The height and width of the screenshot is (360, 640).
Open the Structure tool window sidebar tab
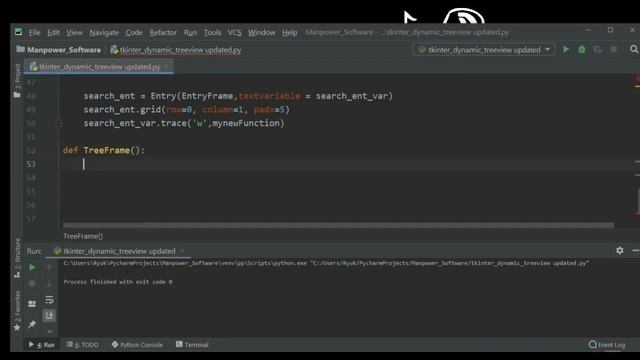[x=17, y=258]
